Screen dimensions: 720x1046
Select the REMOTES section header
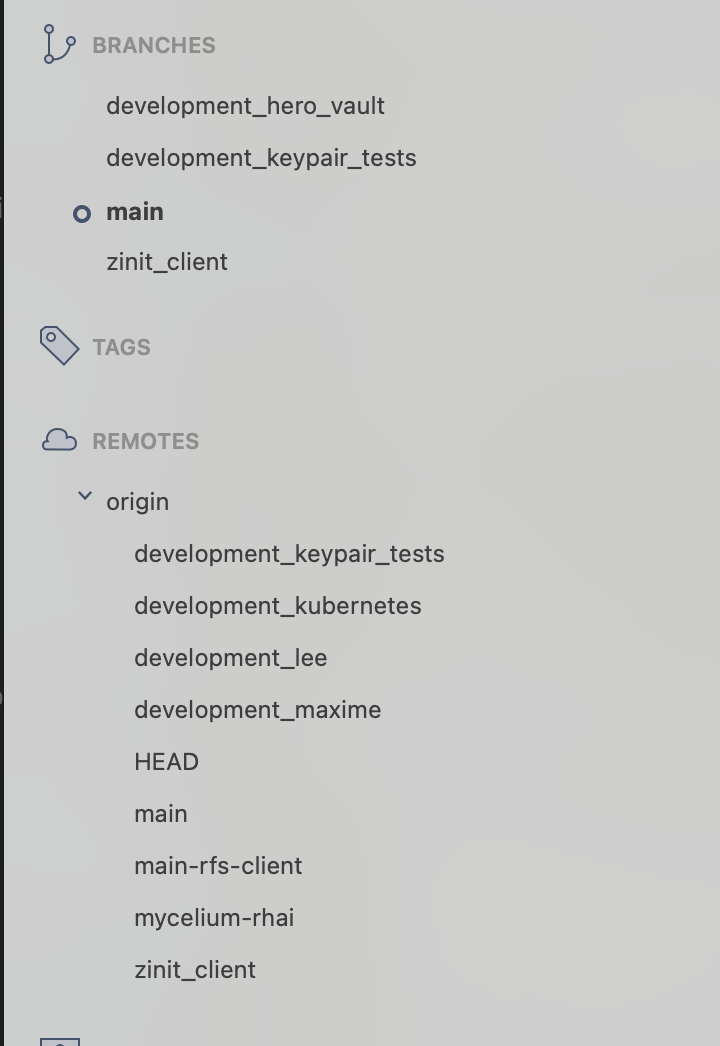145,441
